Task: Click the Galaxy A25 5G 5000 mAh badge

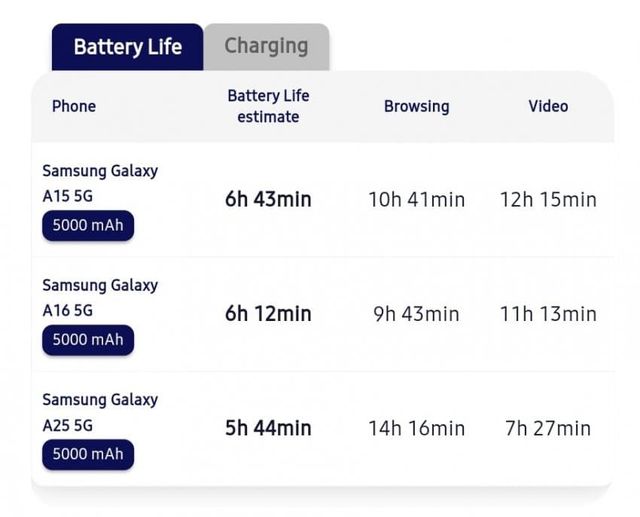Action: (x=88, y=454)
